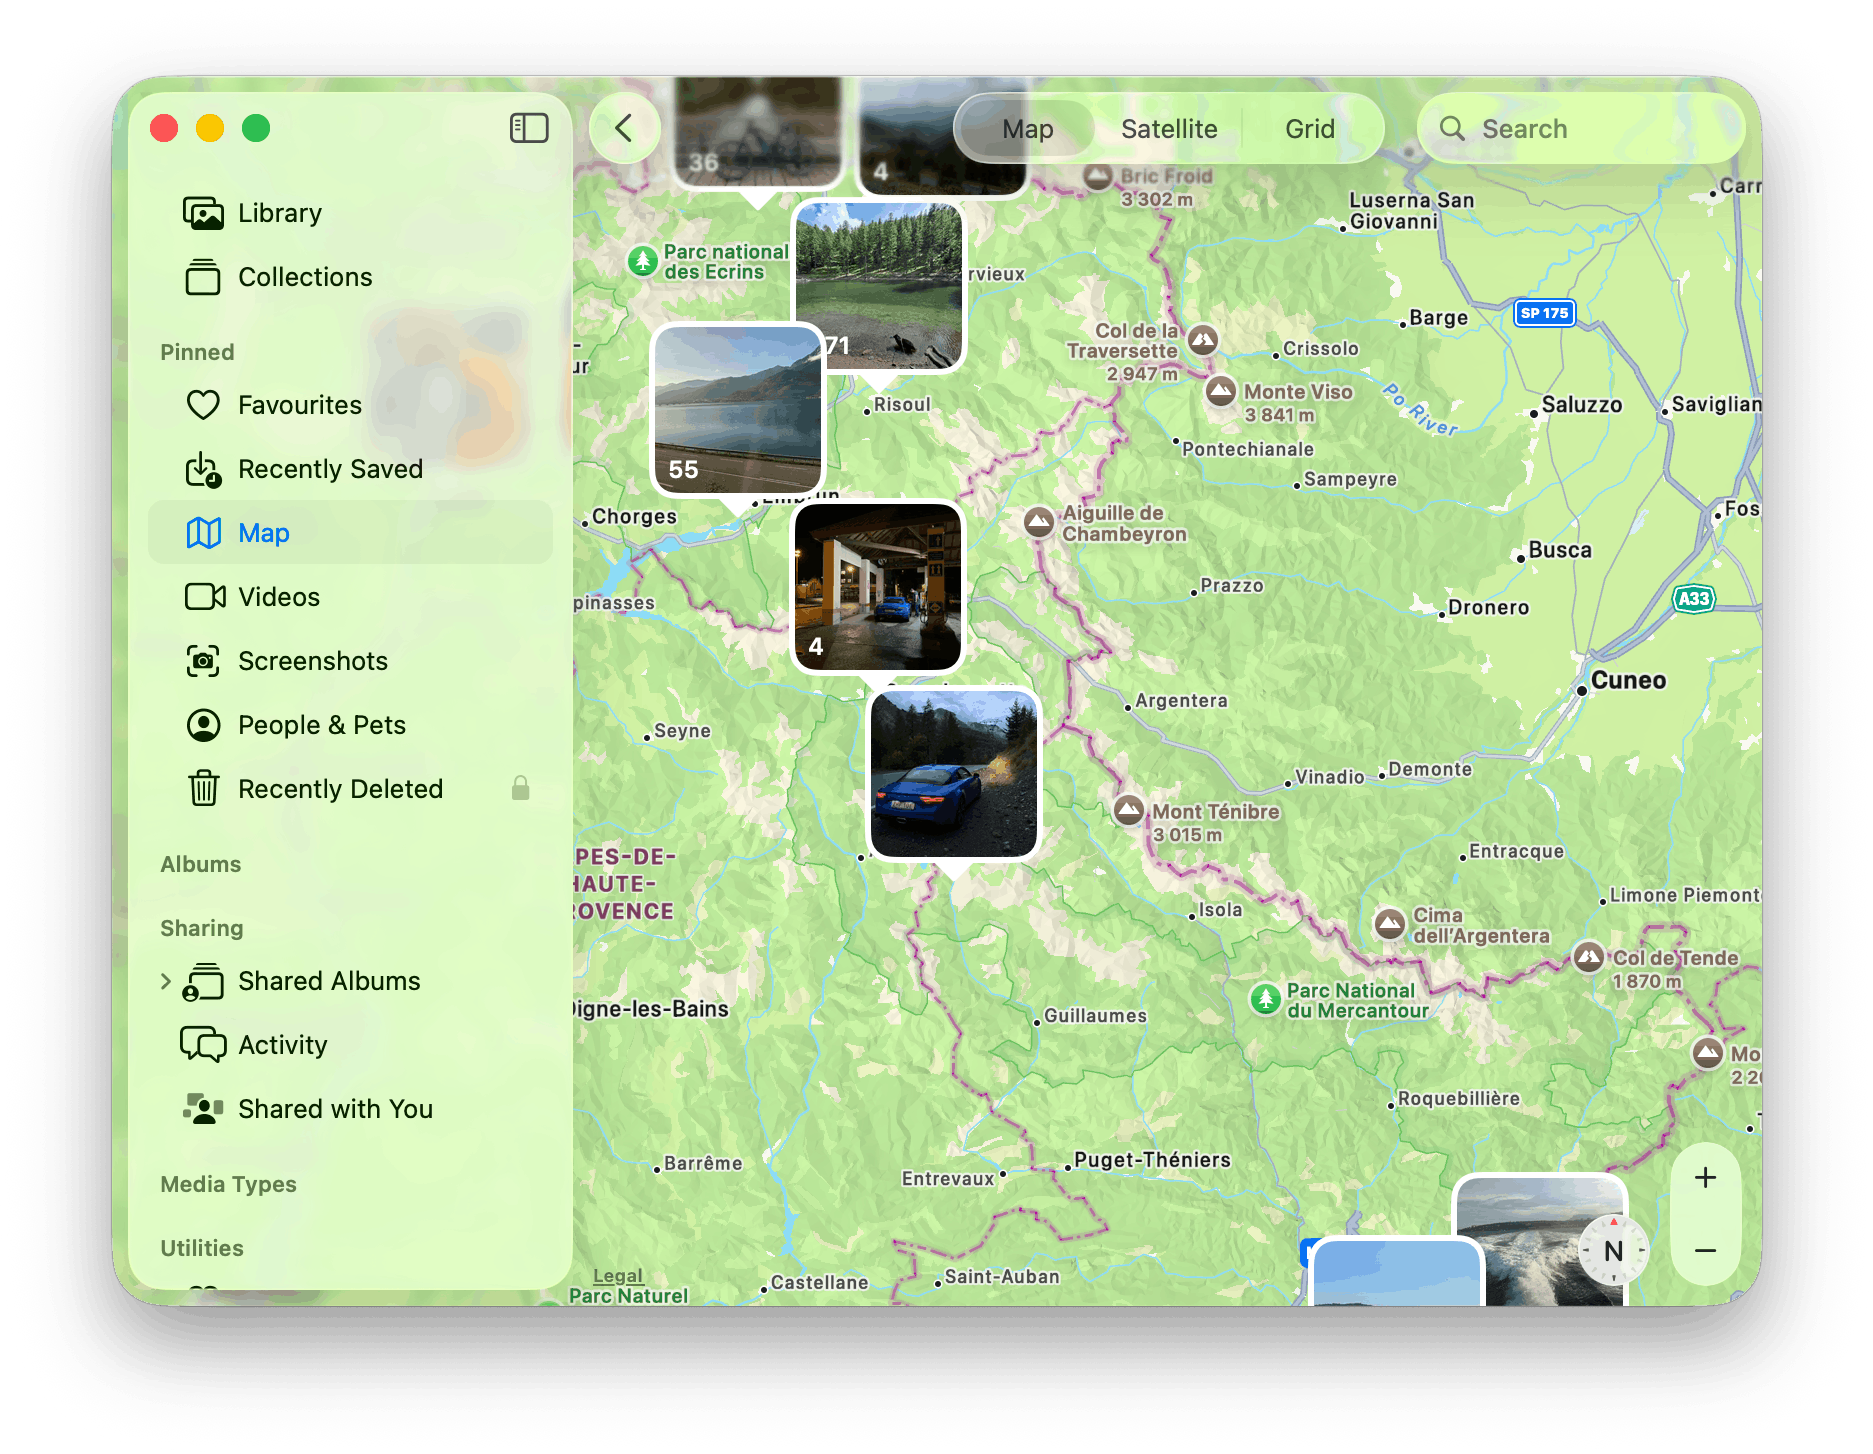Viewport: 1873px width, 1454px height.
Task: Click the back chevron button
Action: (x=624, y=128)
